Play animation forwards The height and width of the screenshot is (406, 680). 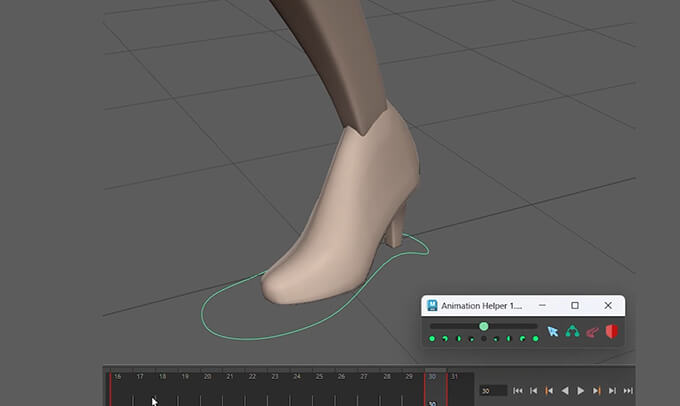(x=581, y=391)
